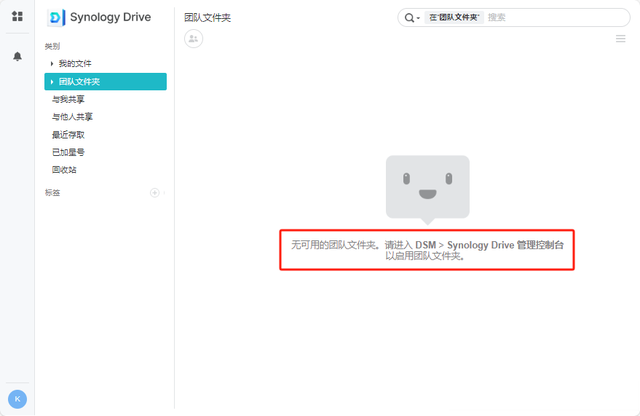Viewport: 640px width, 416px height.
Task: Click the Synology Drive title text
Action: click(x=111, y=17)
